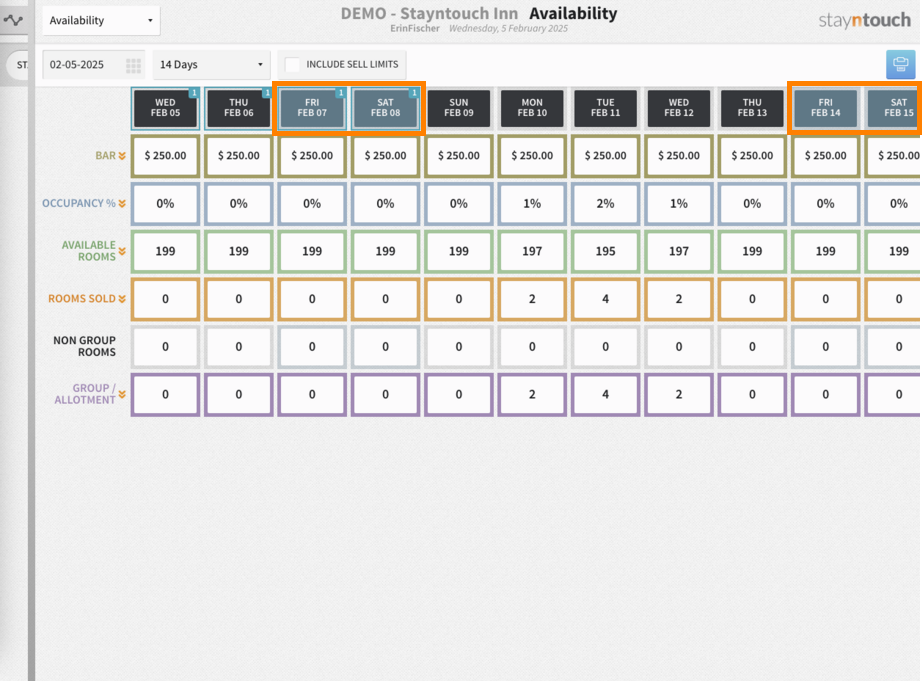Expand the Rooms Sold row

click(122, 299)
